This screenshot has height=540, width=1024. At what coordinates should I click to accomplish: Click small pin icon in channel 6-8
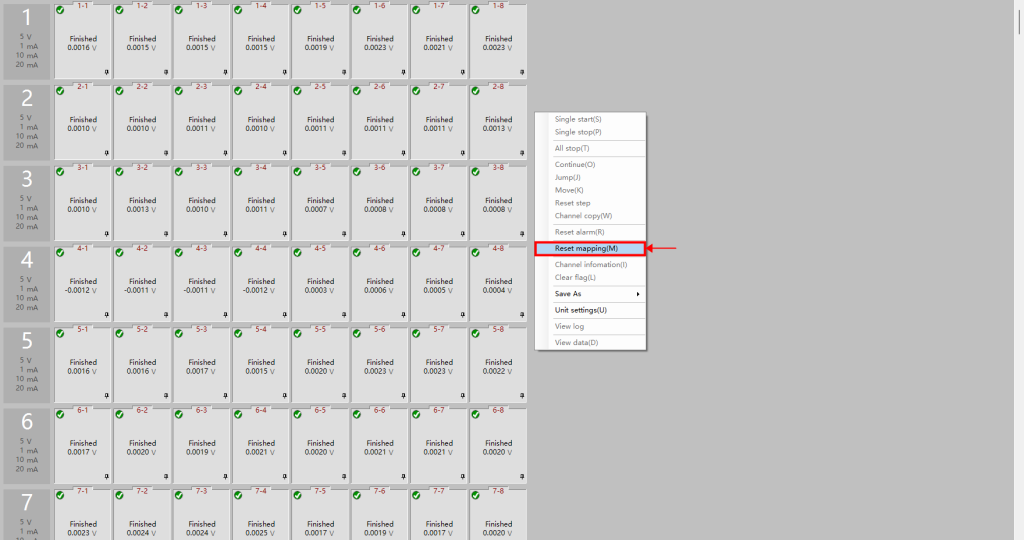(522, 477)
